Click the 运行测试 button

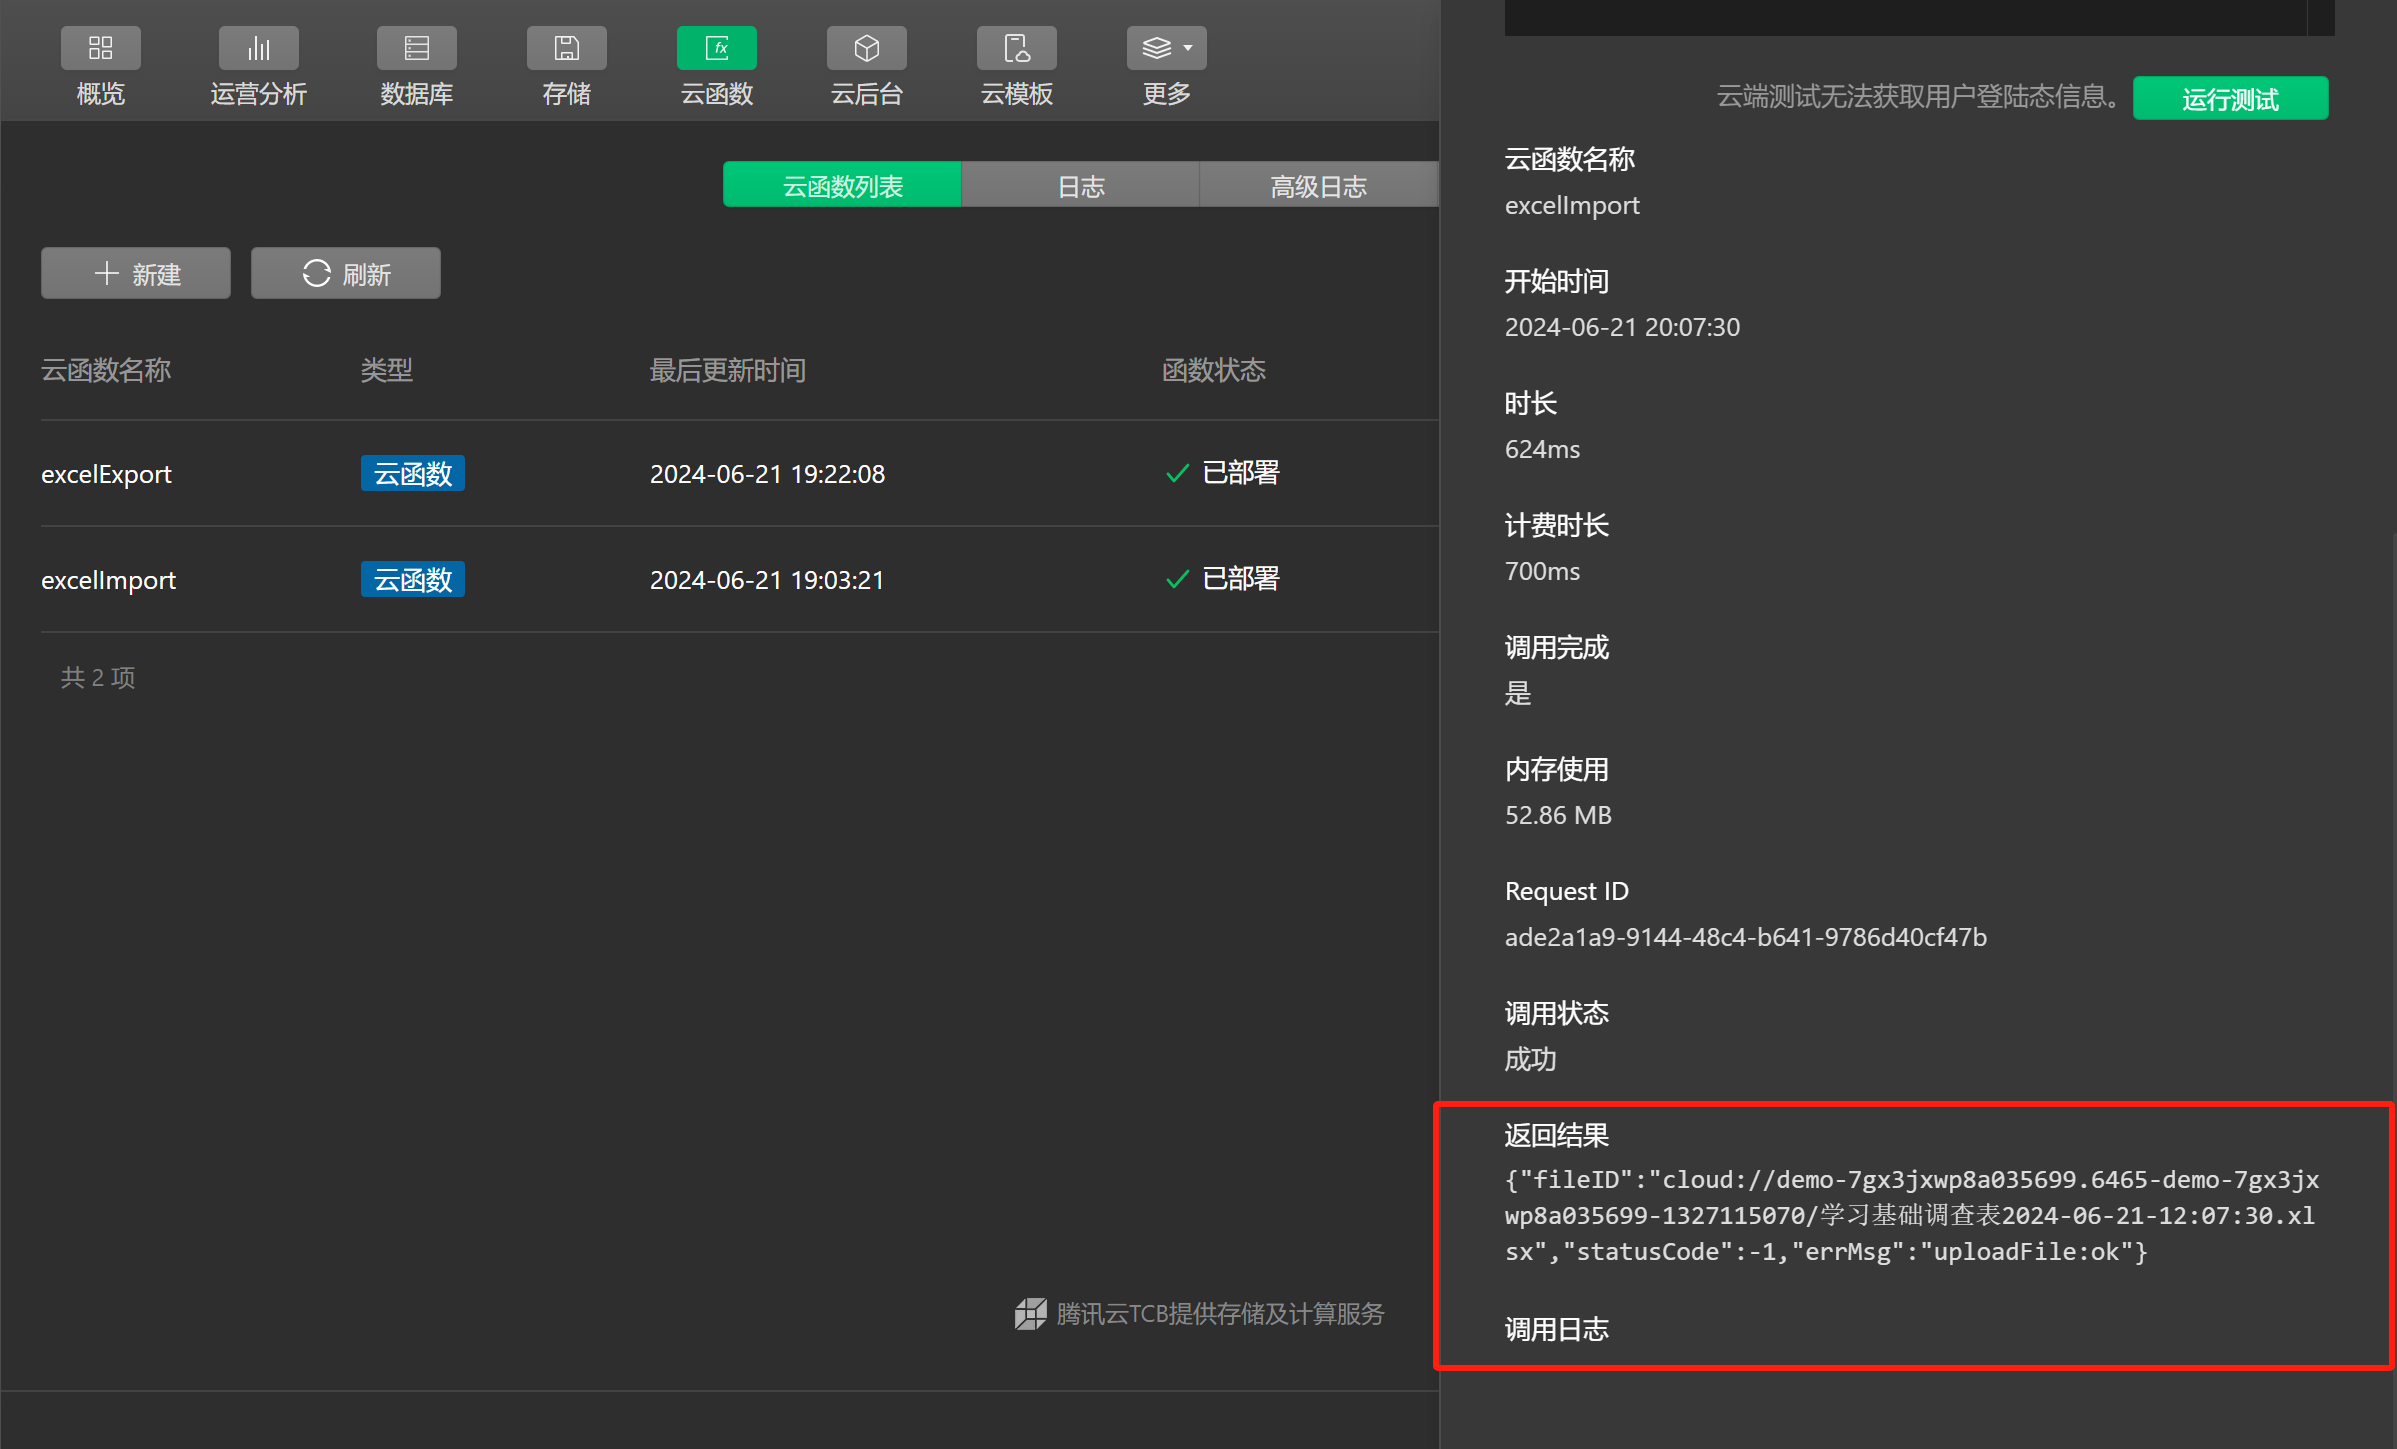(2230, 99)
